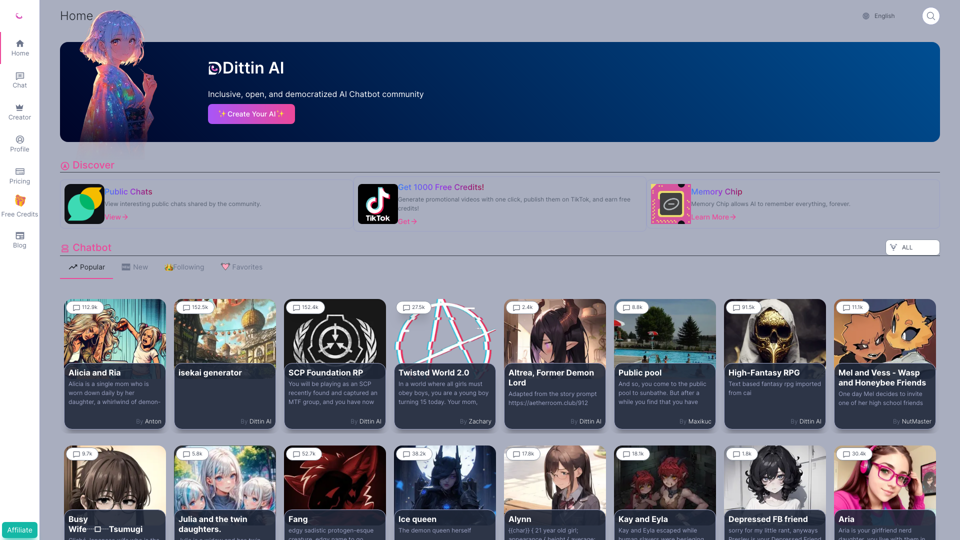960x540 pixels.
Task: Open Julia and the twin daughters card
Action: point(225,492)
